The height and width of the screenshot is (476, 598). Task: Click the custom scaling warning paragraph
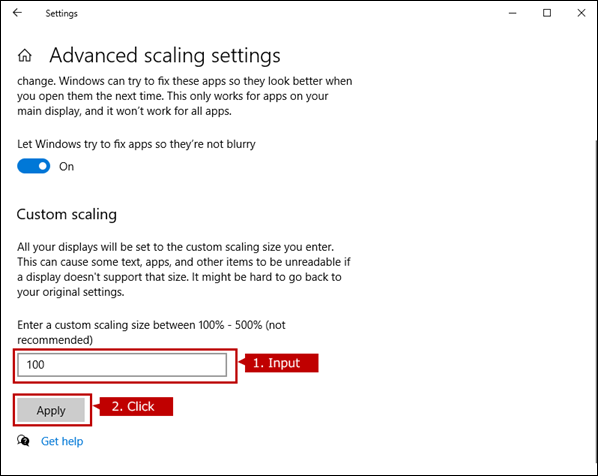pyautogui.click(x=184, y=269)
